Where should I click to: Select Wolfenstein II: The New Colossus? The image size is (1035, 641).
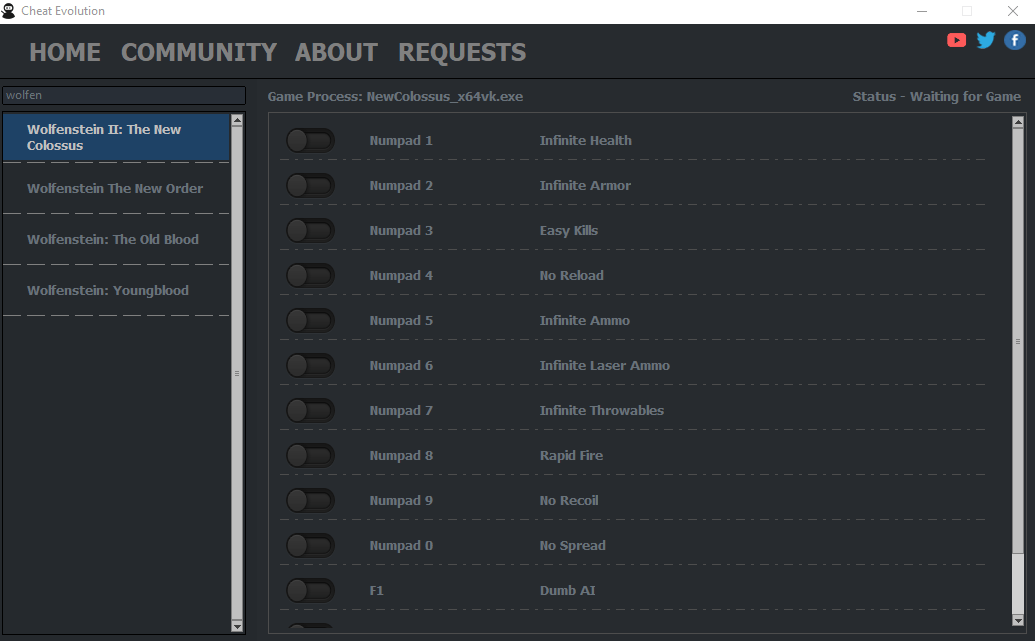pyautogui.click(x=116, y=137)
